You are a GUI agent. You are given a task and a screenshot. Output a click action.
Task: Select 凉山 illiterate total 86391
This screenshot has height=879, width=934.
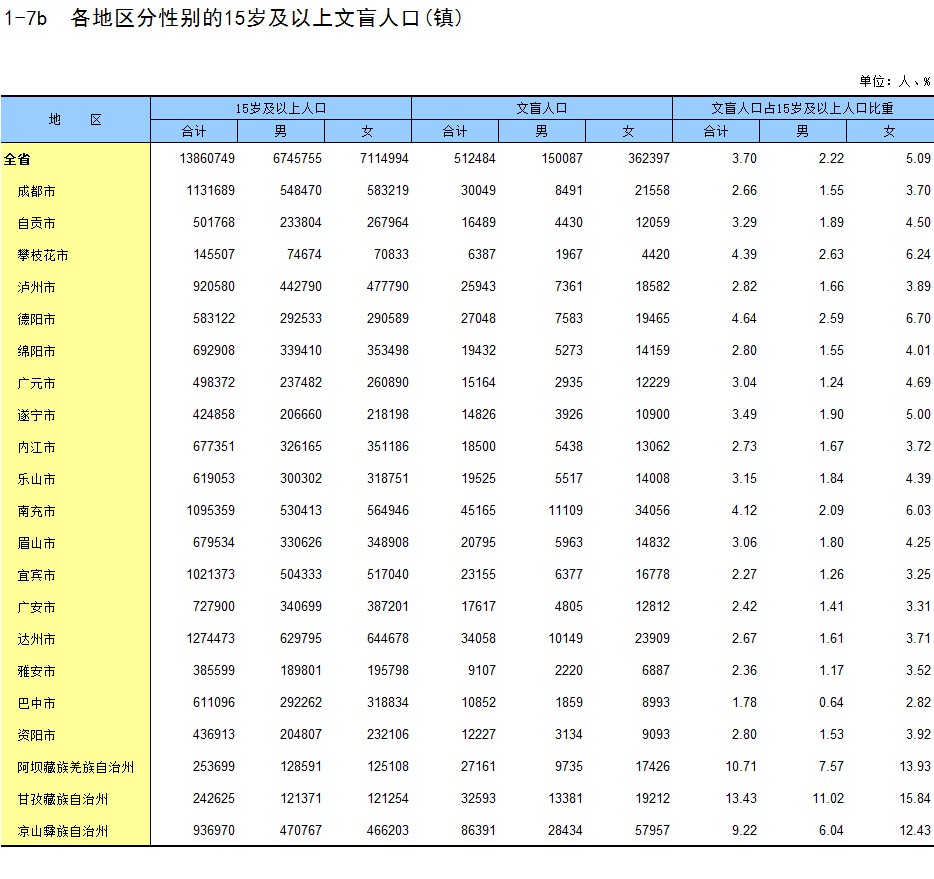(478, 831)
